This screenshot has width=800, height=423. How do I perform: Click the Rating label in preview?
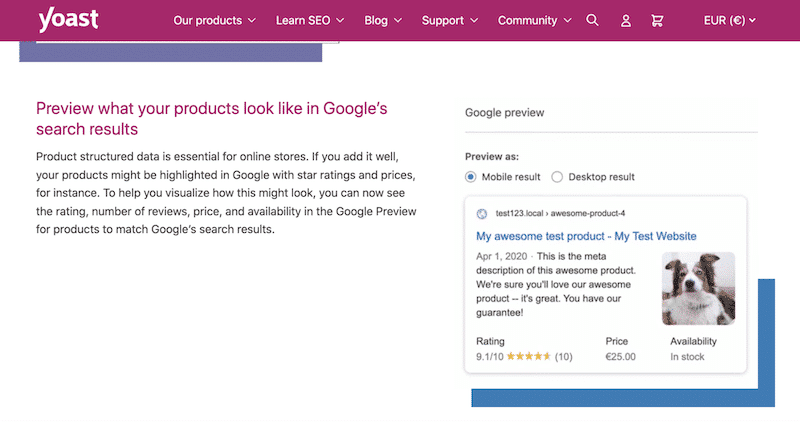(490, 341)
